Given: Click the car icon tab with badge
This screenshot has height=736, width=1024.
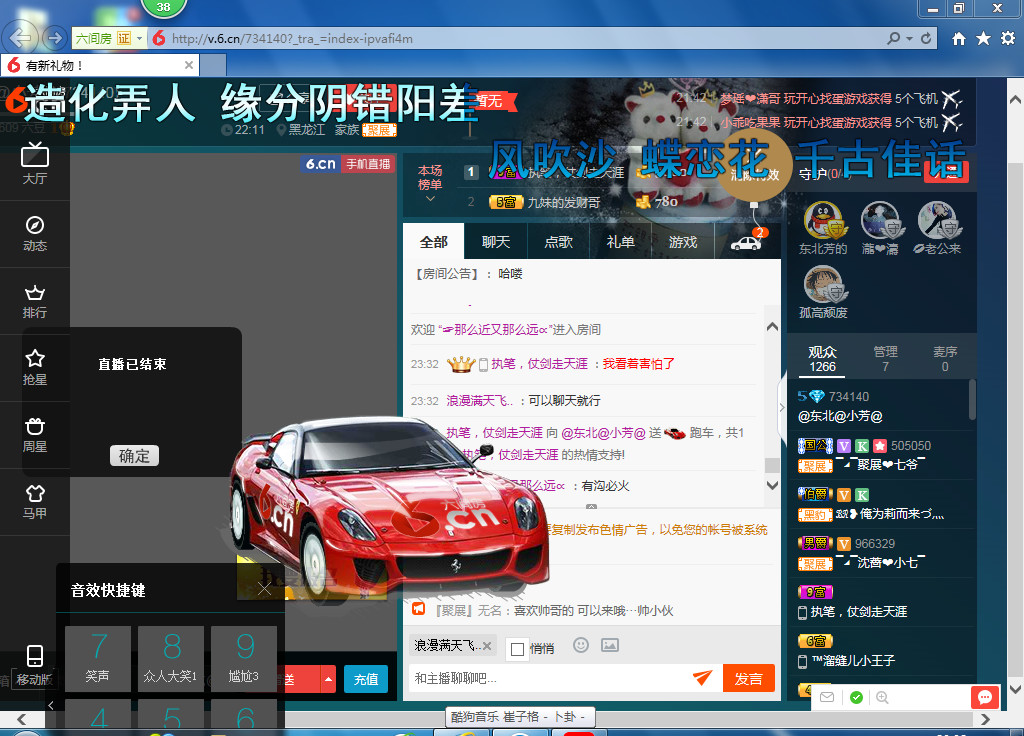Looking at the screenshot, I should (x=746, y=243).
